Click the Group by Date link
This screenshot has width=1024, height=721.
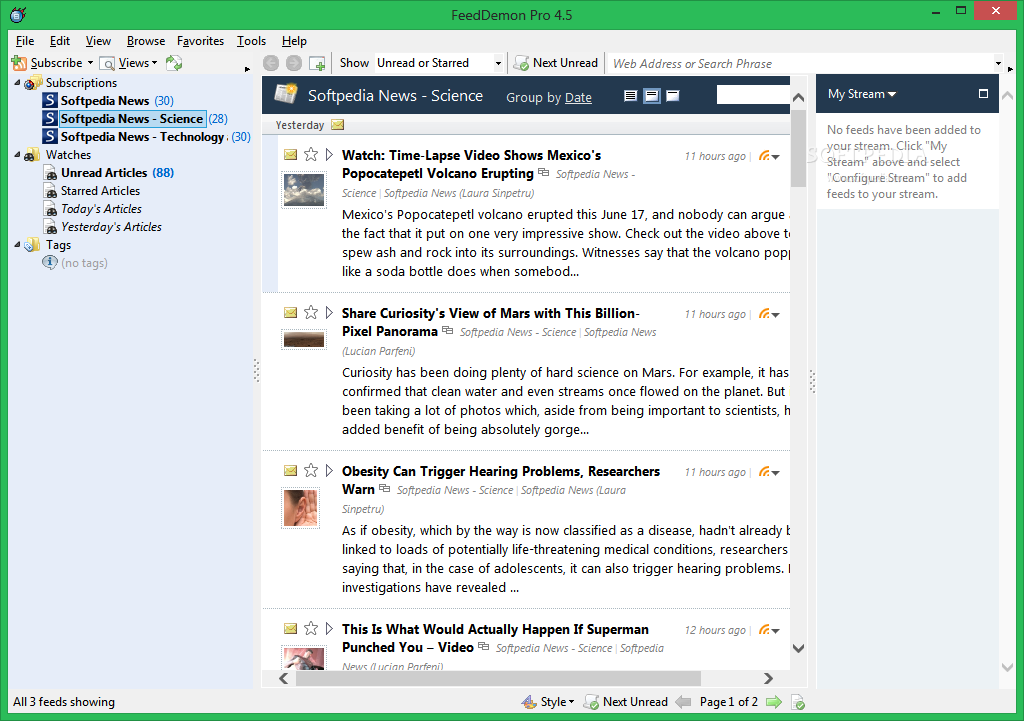(578, 97)
